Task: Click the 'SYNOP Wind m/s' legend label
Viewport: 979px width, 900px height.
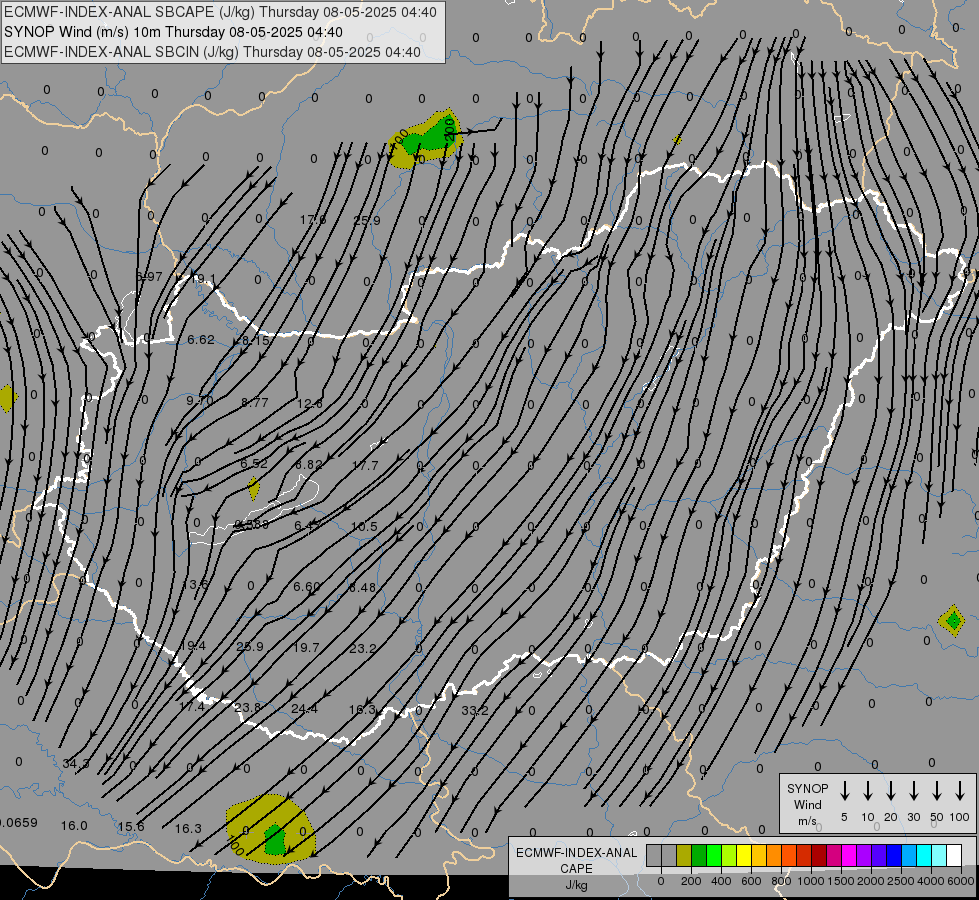Action: click(x=807, y=804)
